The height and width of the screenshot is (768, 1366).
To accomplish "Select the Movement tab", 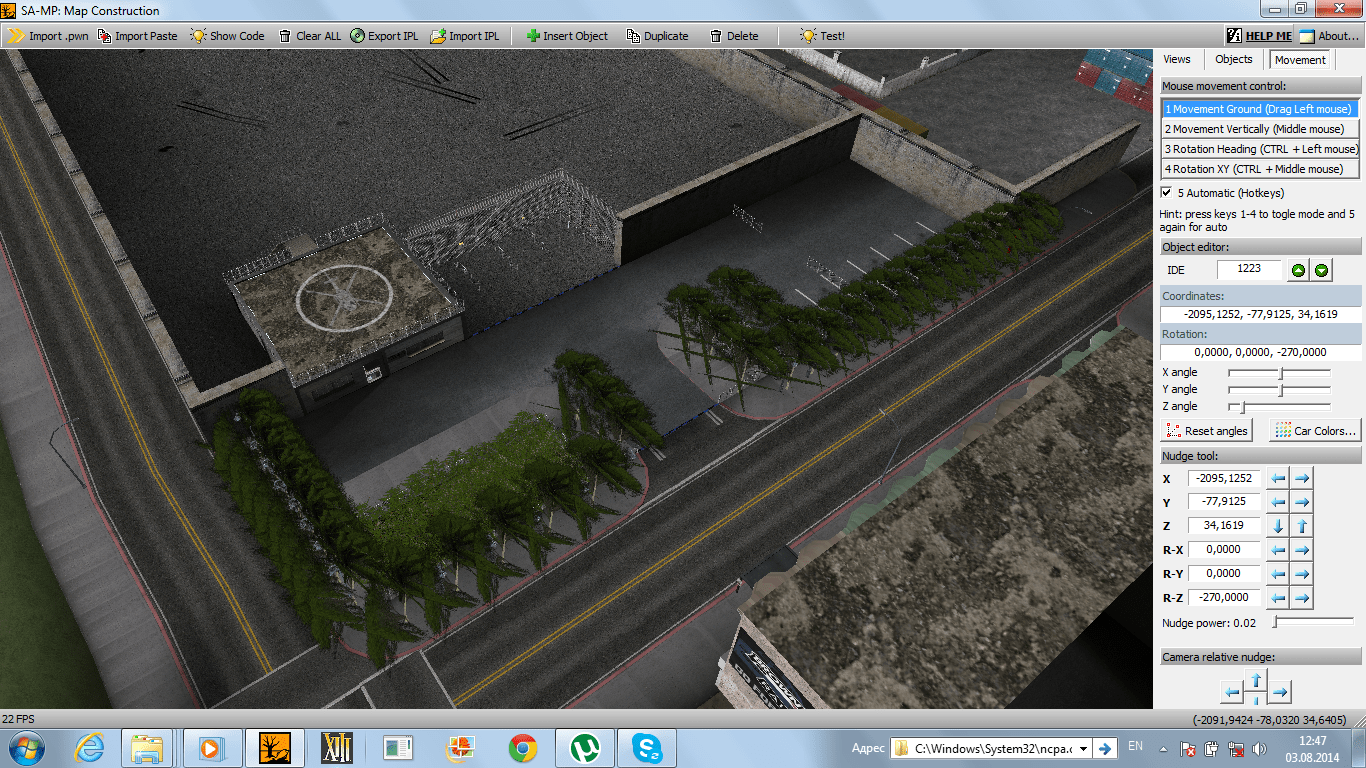I will click(x=1300, y=60).
